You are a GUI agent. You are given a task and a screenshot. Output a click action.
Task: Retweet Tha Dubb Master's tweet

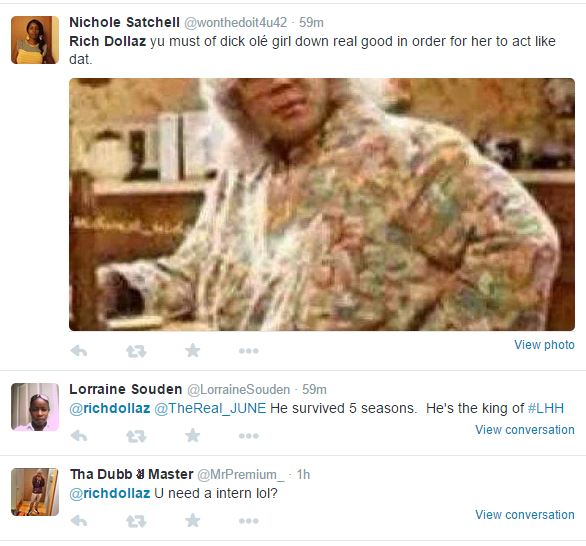136,521
